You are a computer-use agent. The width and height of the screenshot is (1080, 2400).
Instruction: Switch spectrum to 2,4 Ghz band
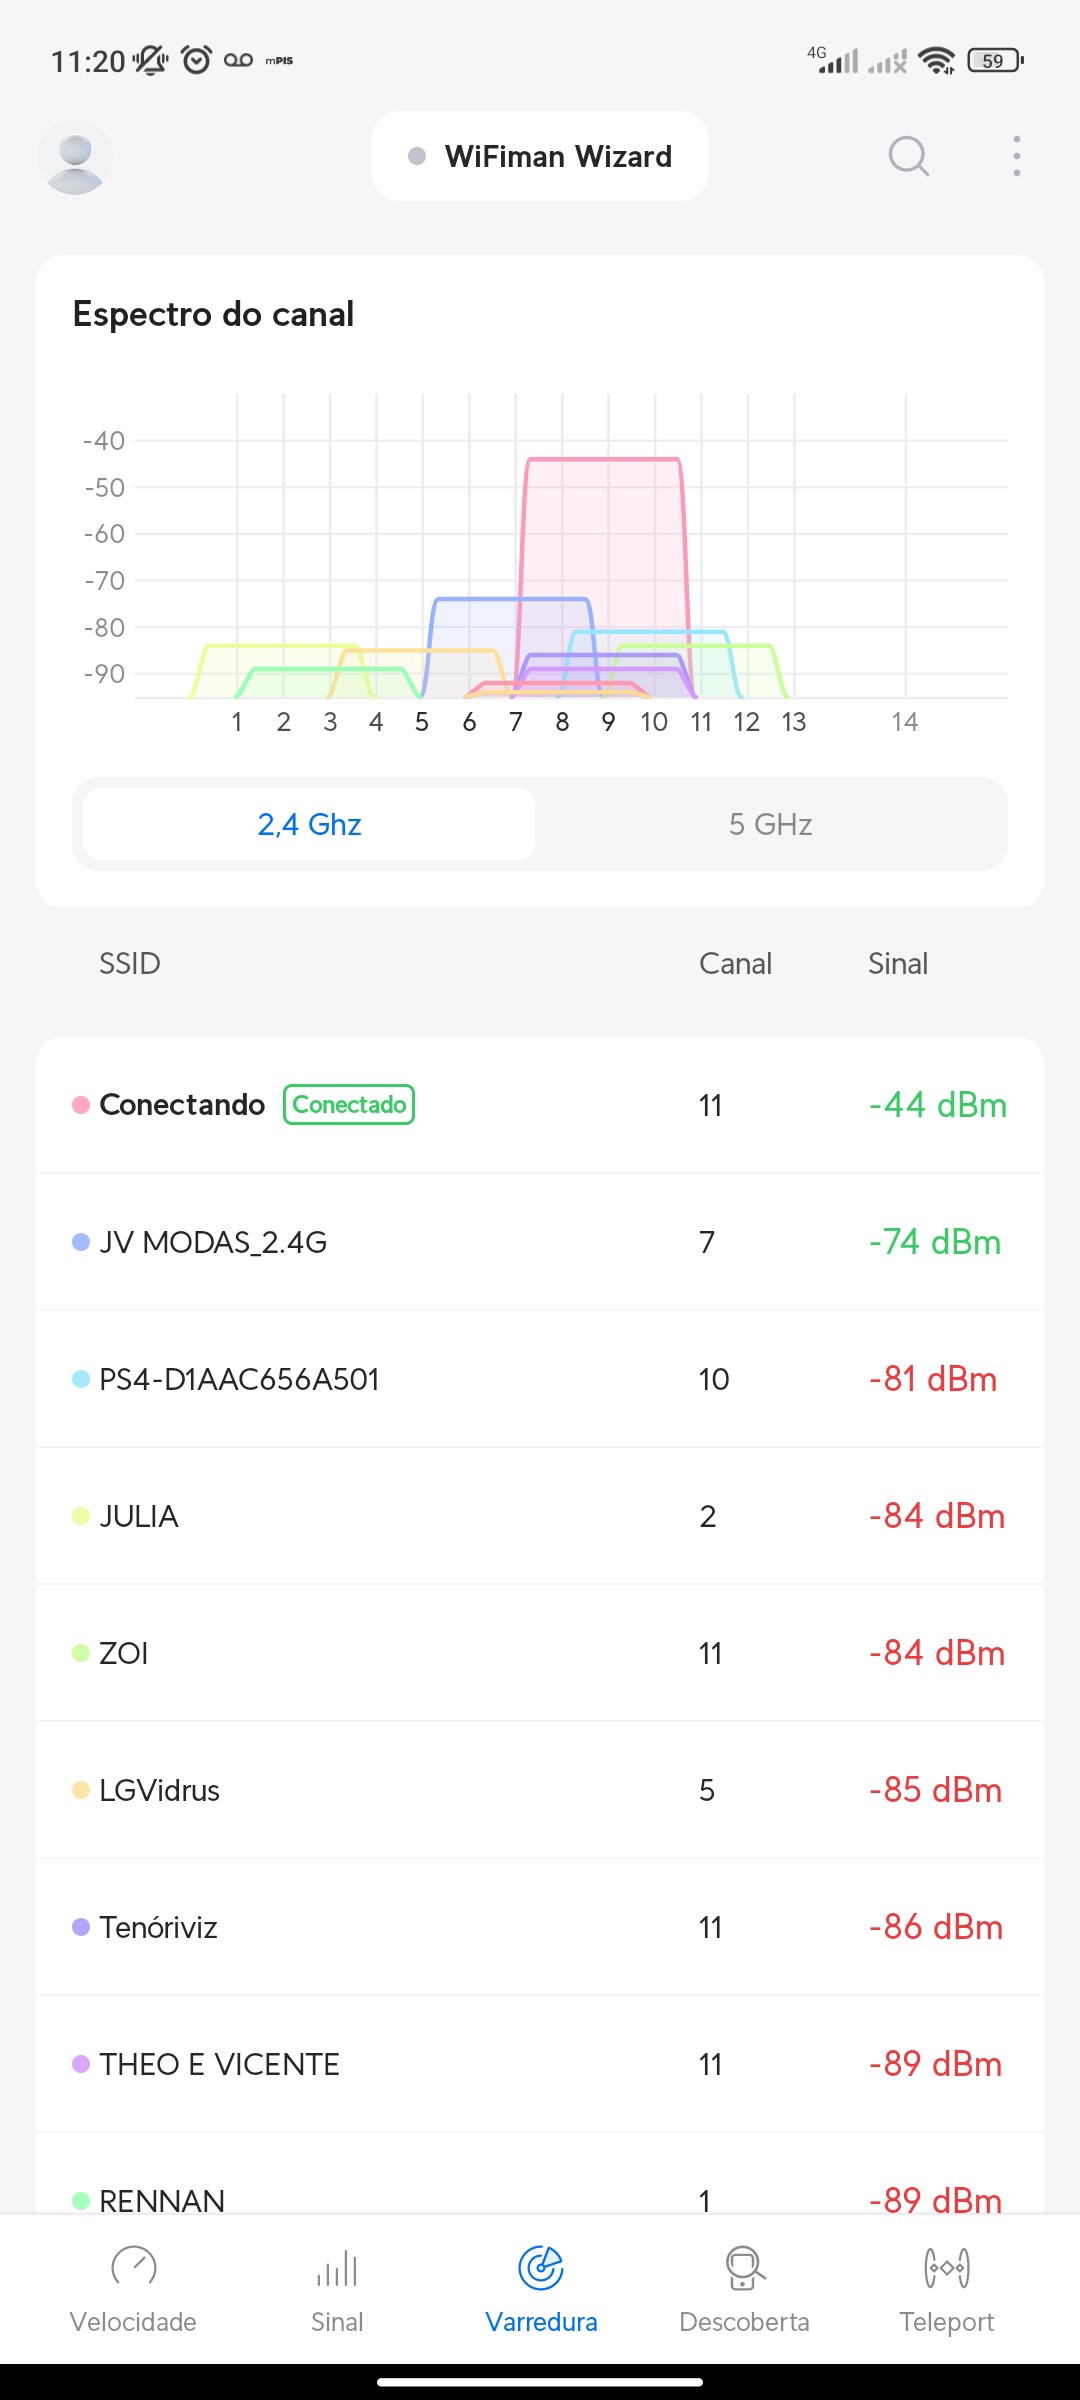click(309, 824)
